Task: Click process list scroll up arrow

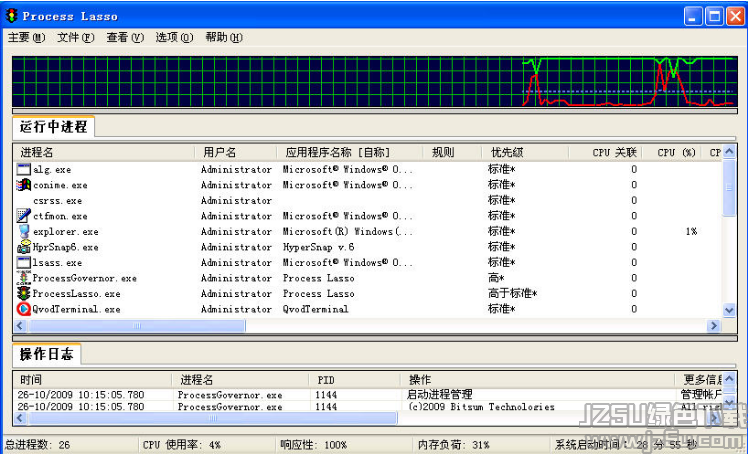Action: click(x=729, y=152)
